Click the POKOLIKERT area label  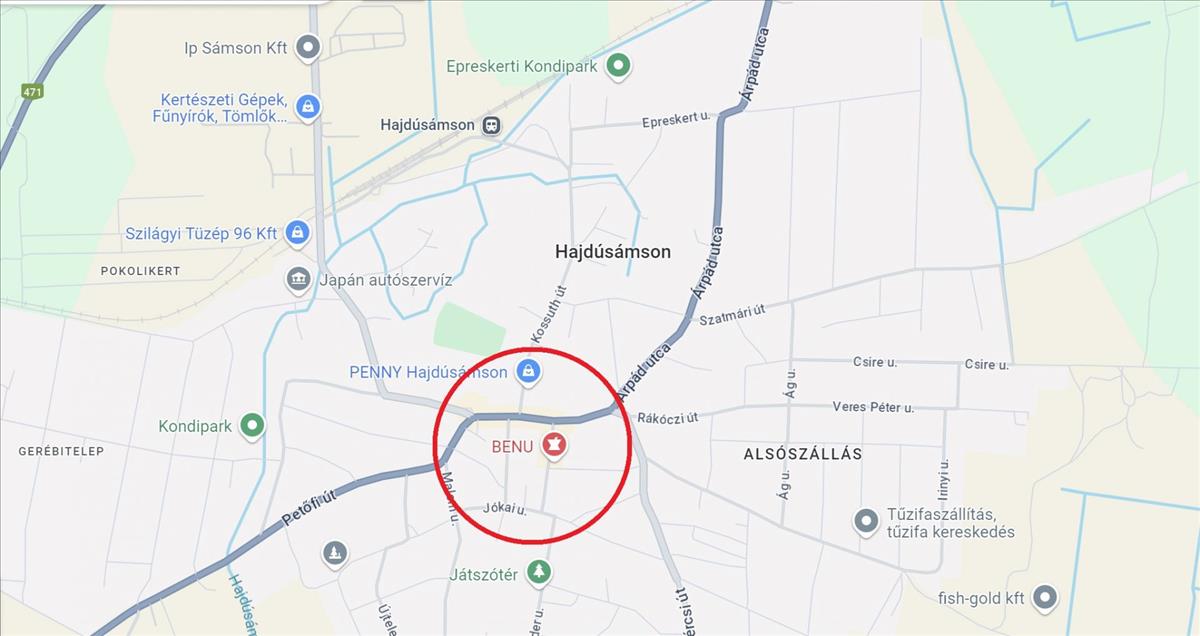(140, 271)
